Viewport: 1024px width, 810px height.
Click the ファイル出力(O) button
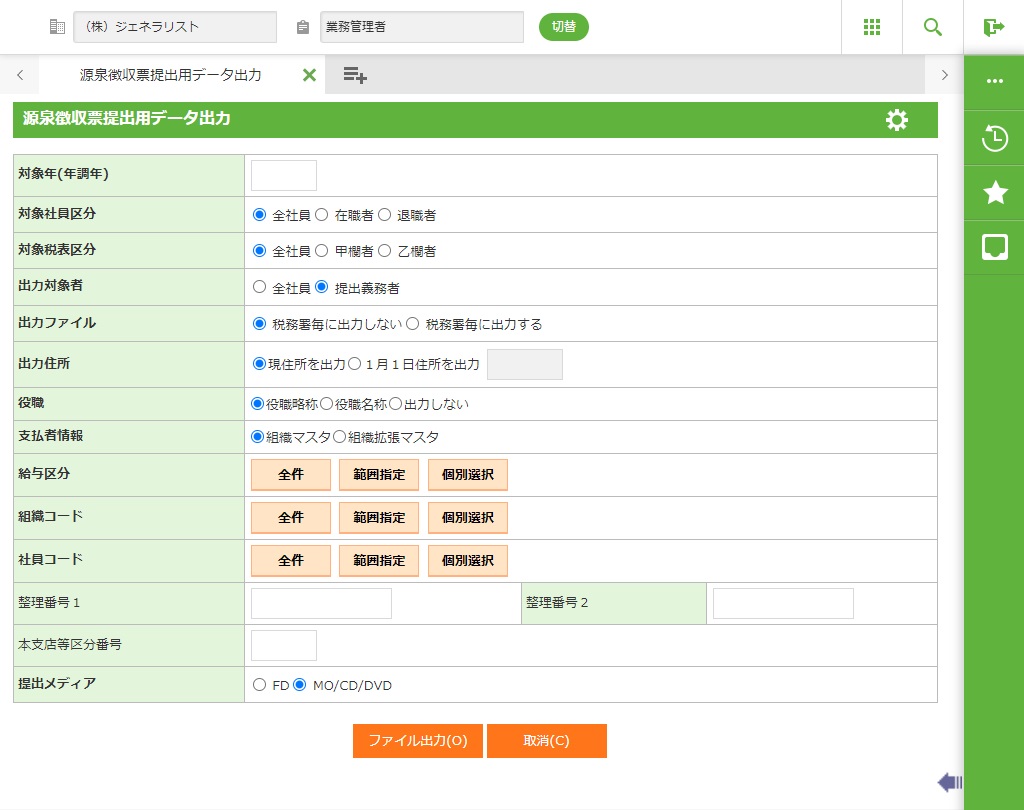point(418,741)
